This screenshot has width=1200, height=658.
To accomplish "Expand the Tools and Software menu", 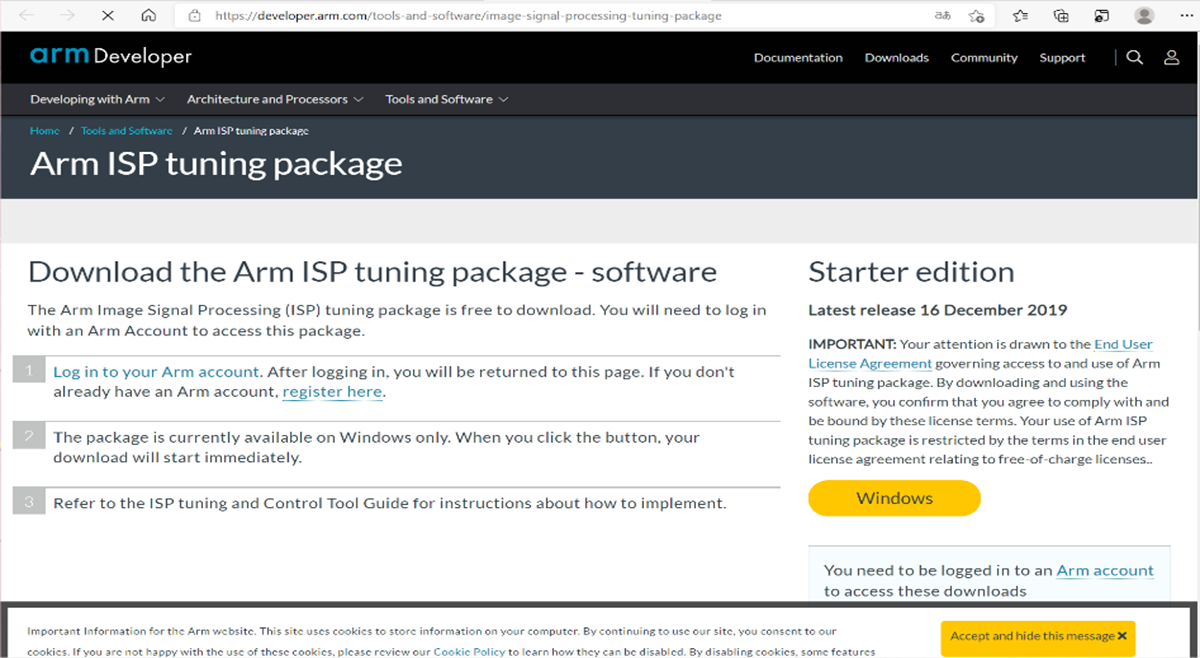I will tap(446, 99).
